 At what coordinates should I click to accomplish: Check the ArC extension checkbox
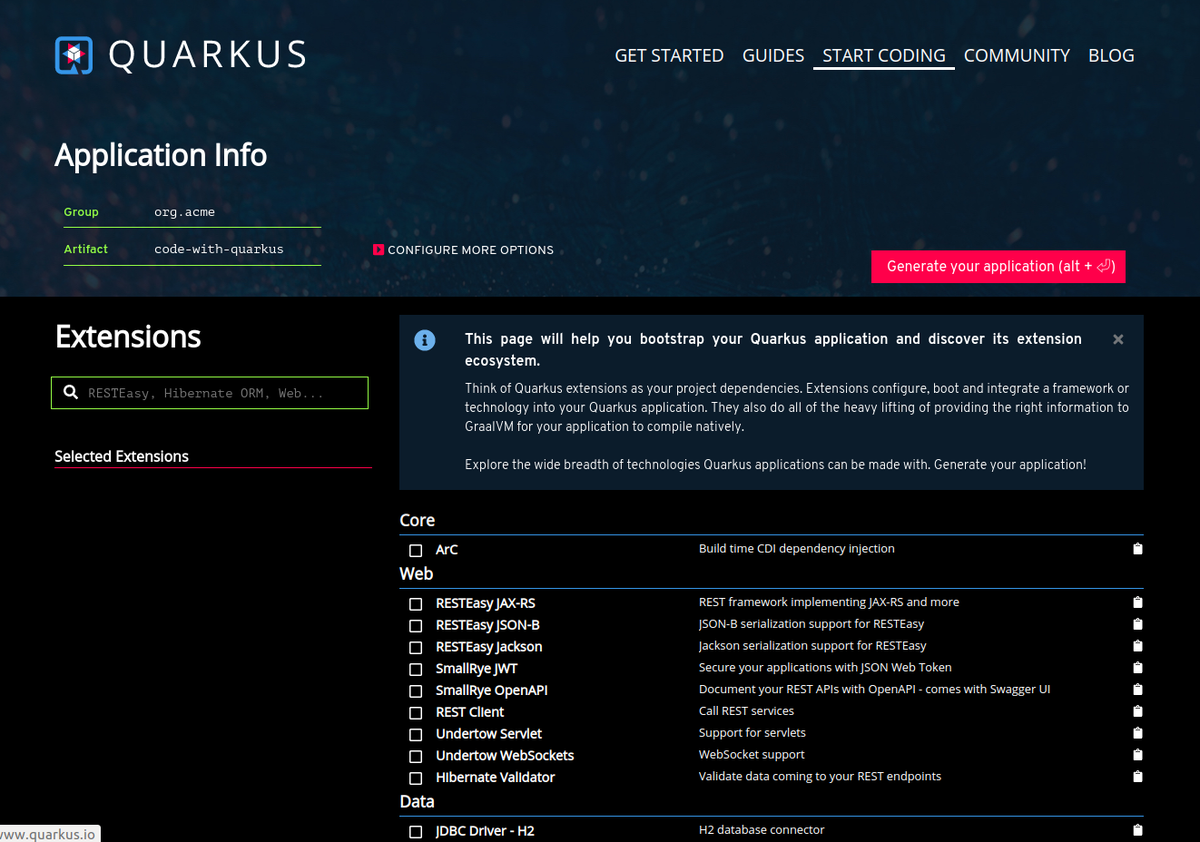pyautogui.click(x=416, y=551)
